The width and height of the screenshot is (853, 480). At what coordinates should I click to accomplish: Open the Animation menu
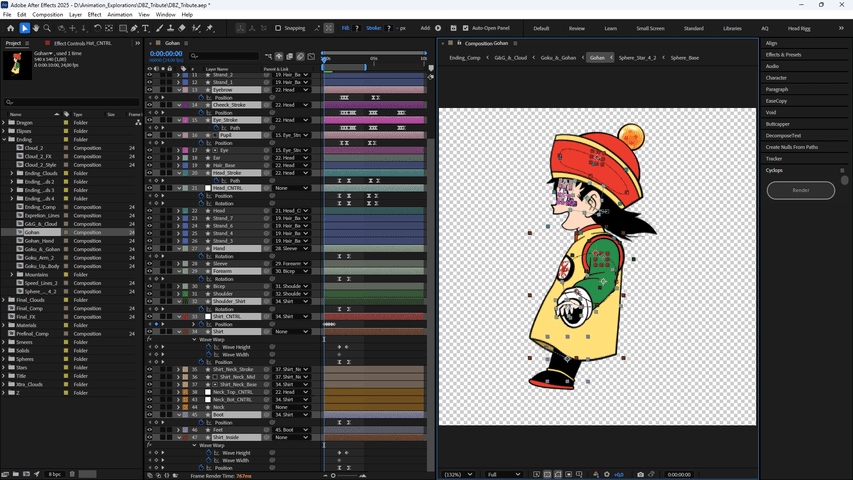(119, 15)
